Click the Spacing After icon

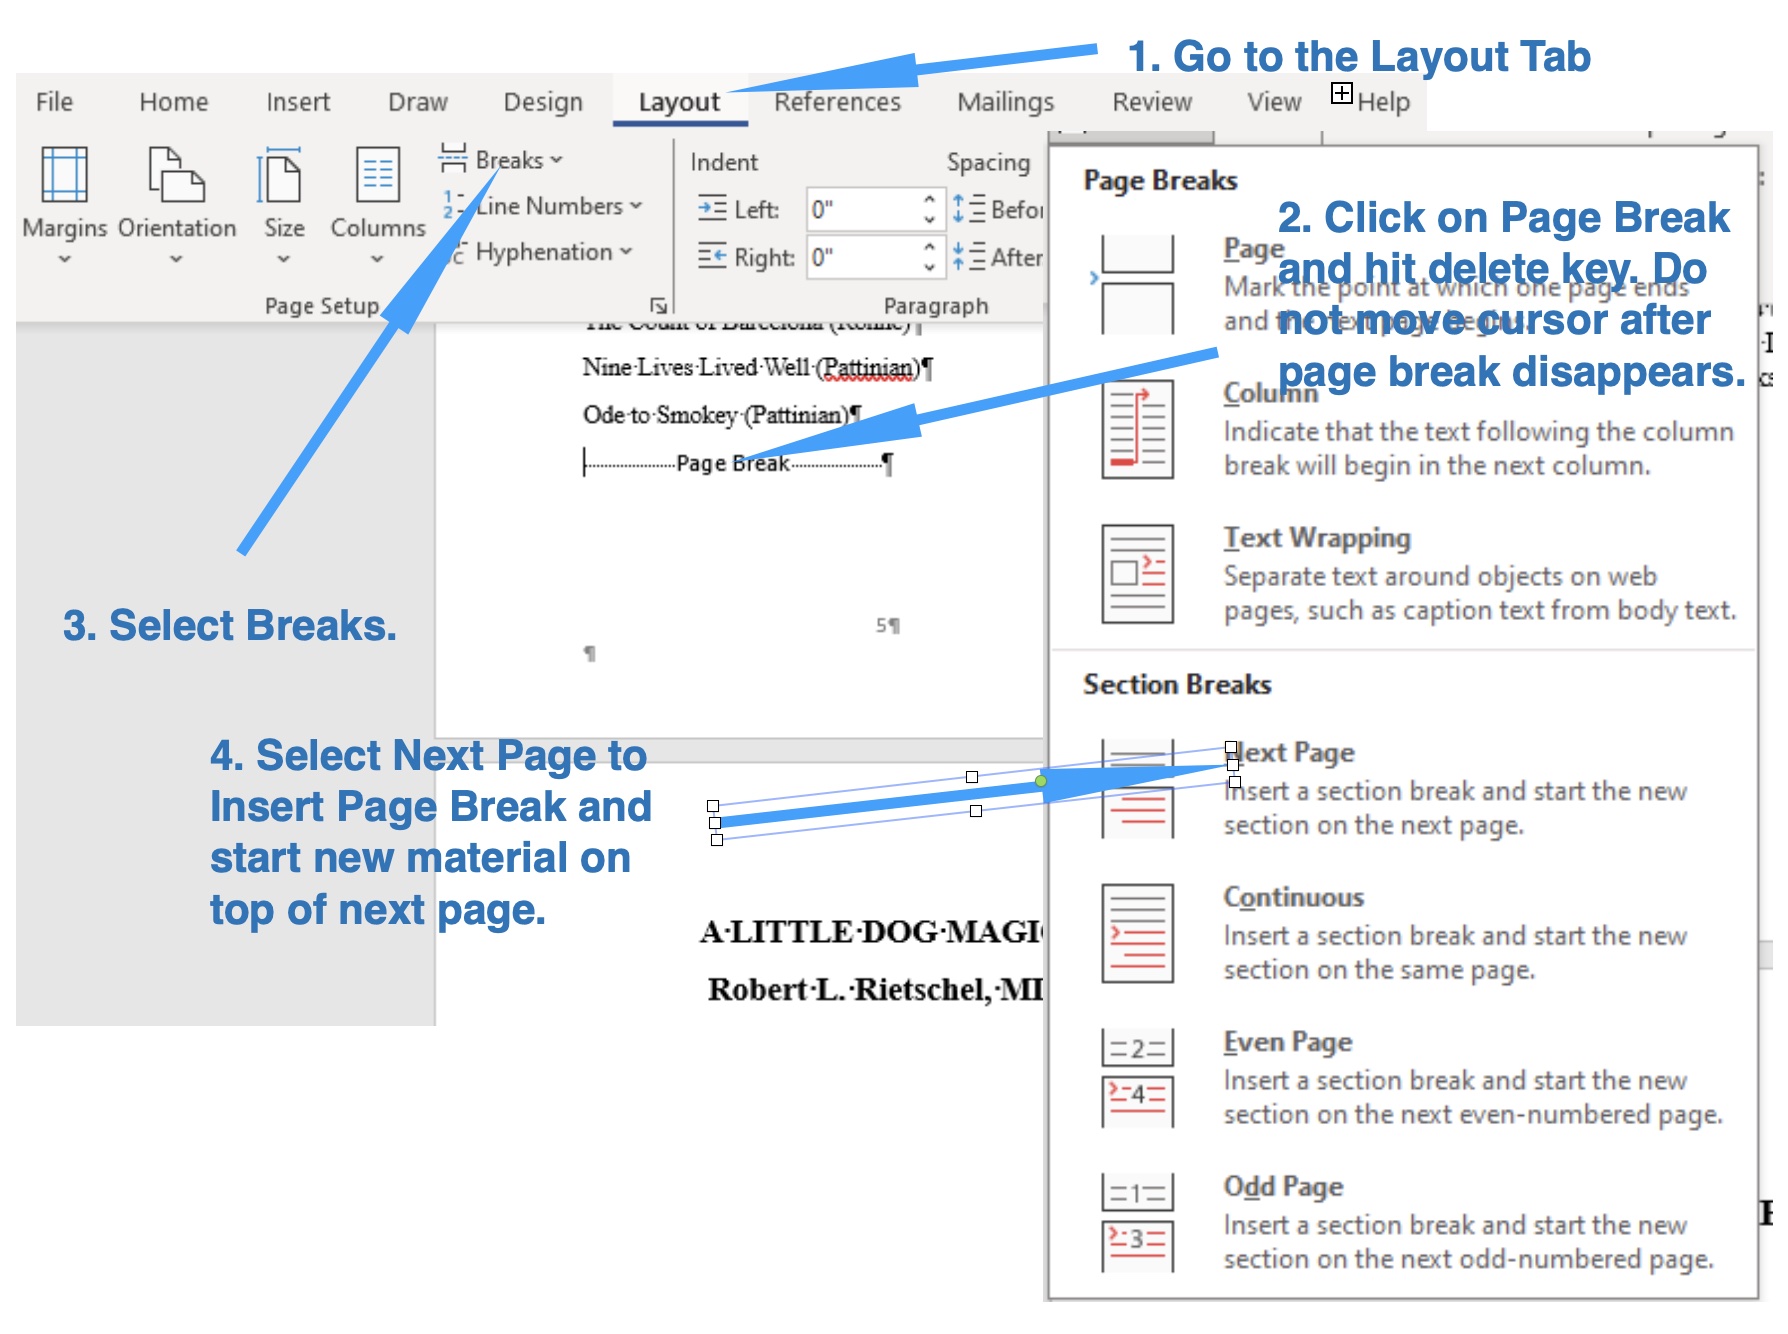pos(969,257)
